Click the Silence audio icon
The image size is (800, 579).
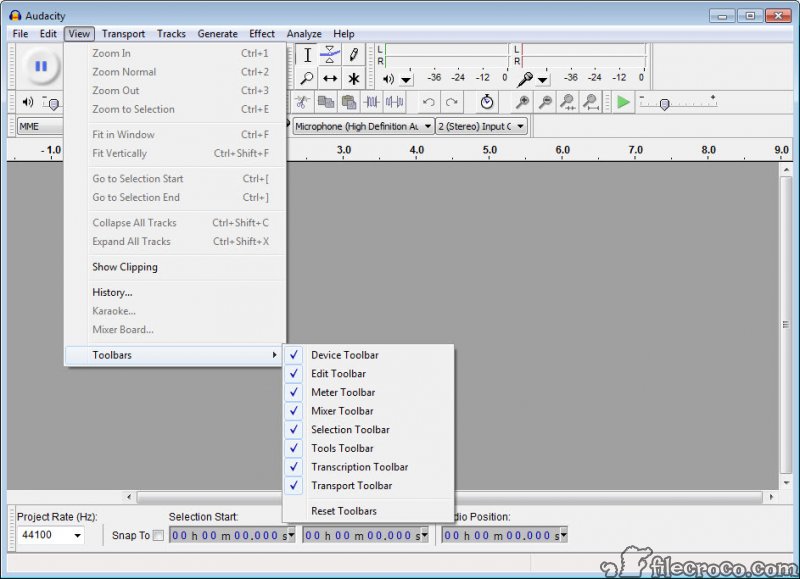394,102
